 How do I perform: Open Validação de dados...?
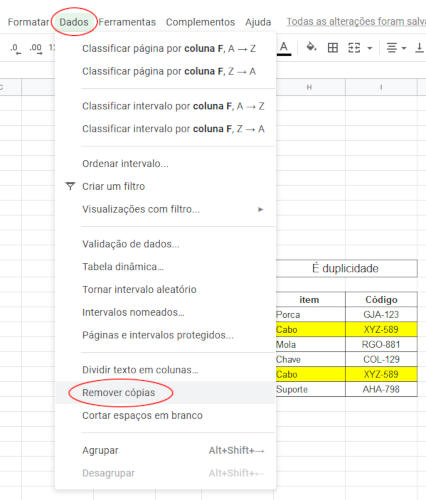pyautogui.click(x=166, y=244)
